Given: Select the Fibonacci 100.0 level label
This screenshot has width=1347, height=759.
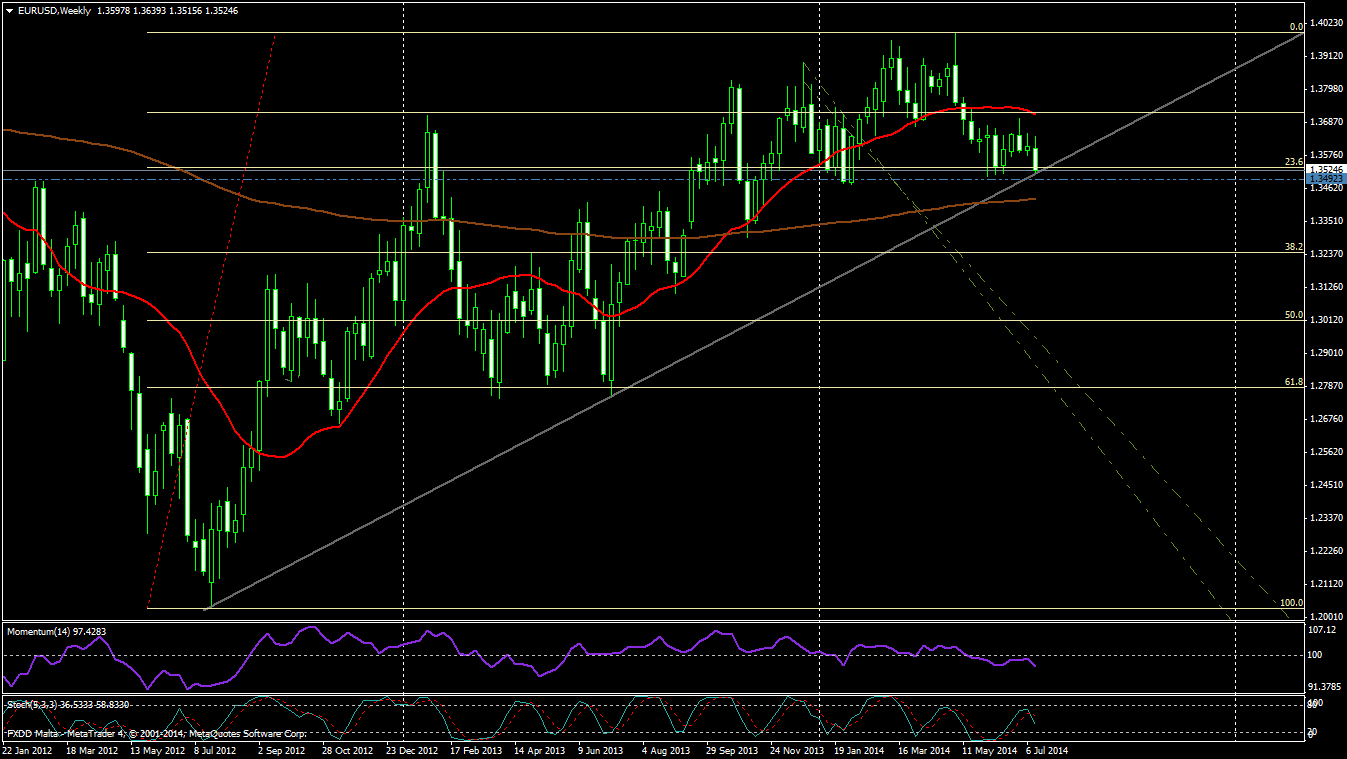Looking at the screenshot, I should (1290, 603).
